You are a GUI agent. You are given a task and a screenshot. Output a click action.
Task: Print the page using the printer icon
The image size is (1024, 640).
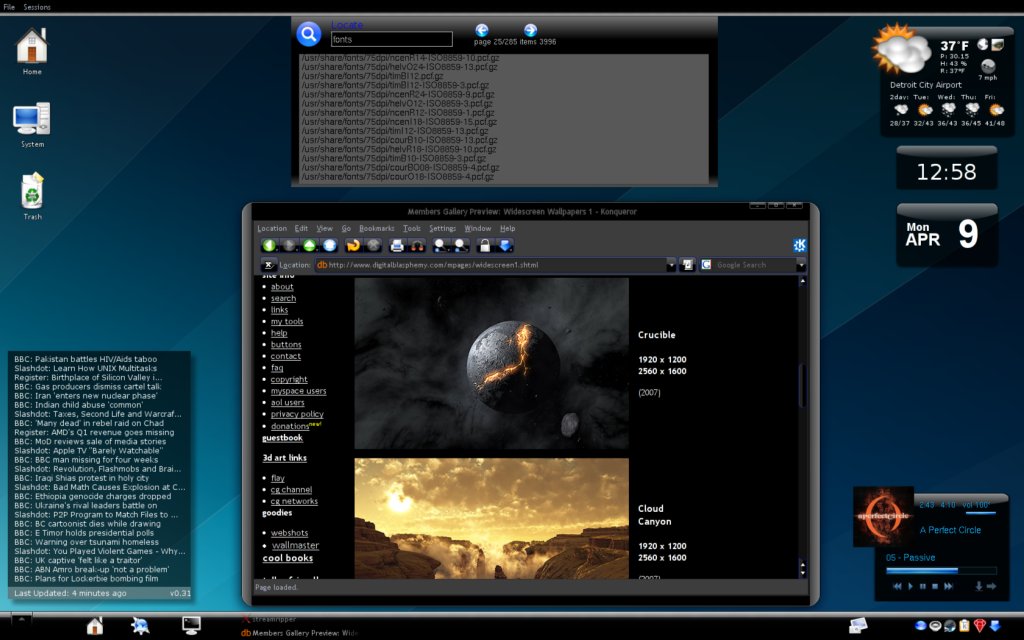[x=397, y=246]
